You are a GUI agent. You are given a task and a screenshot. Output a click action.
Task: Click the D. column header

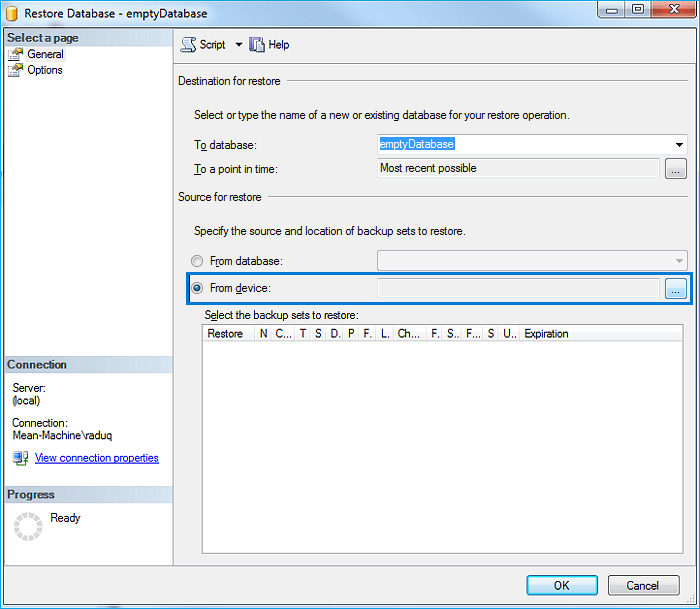coord(335,334)
